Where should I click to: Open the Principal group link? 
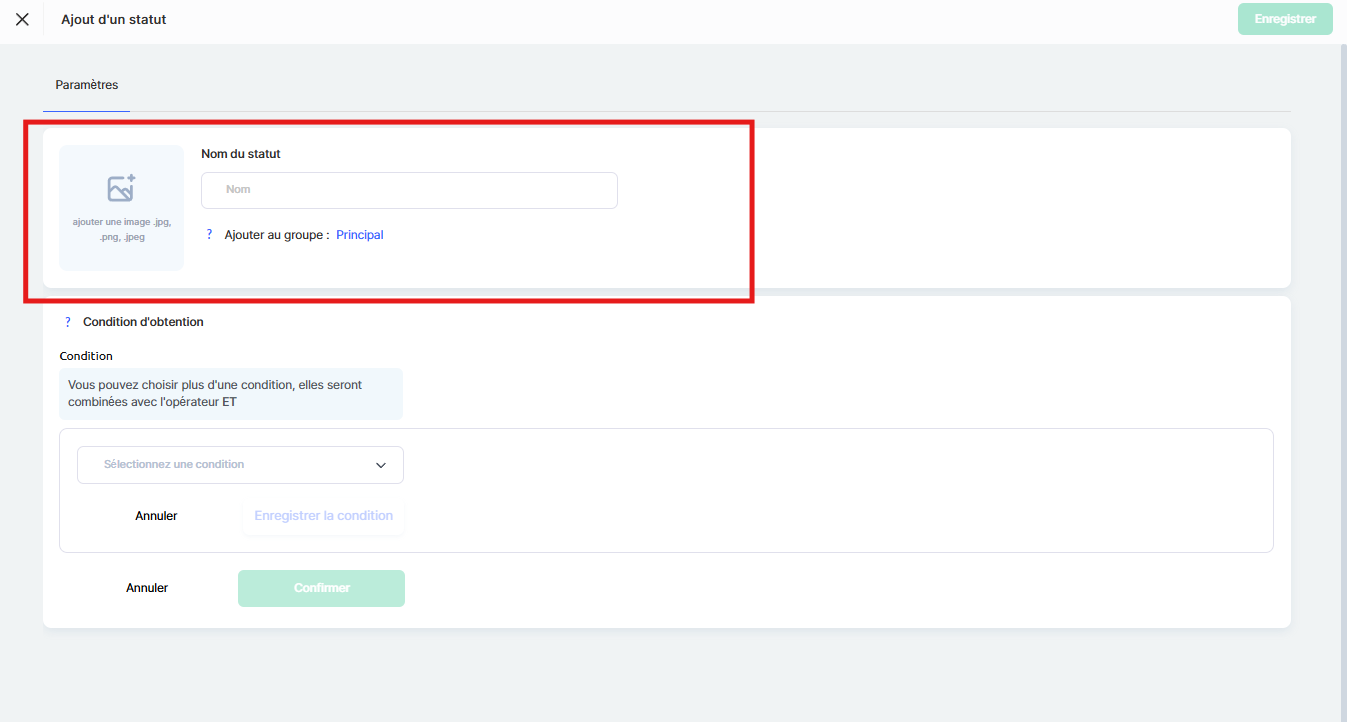pos(360,235)
